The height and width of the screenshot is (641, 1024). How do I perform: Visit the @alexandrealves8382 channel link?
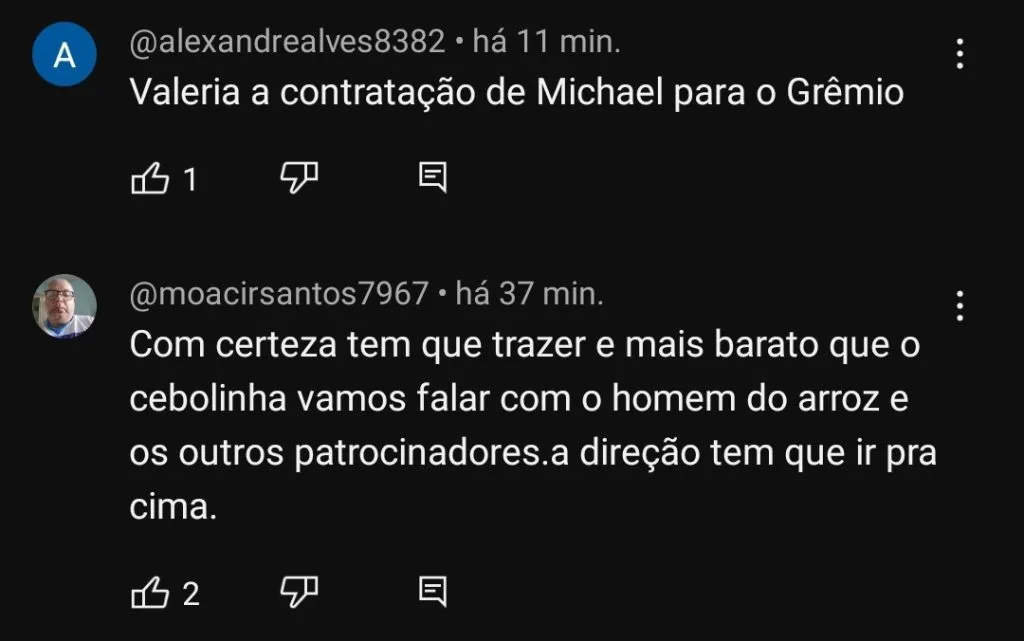[x=287, y=42]
